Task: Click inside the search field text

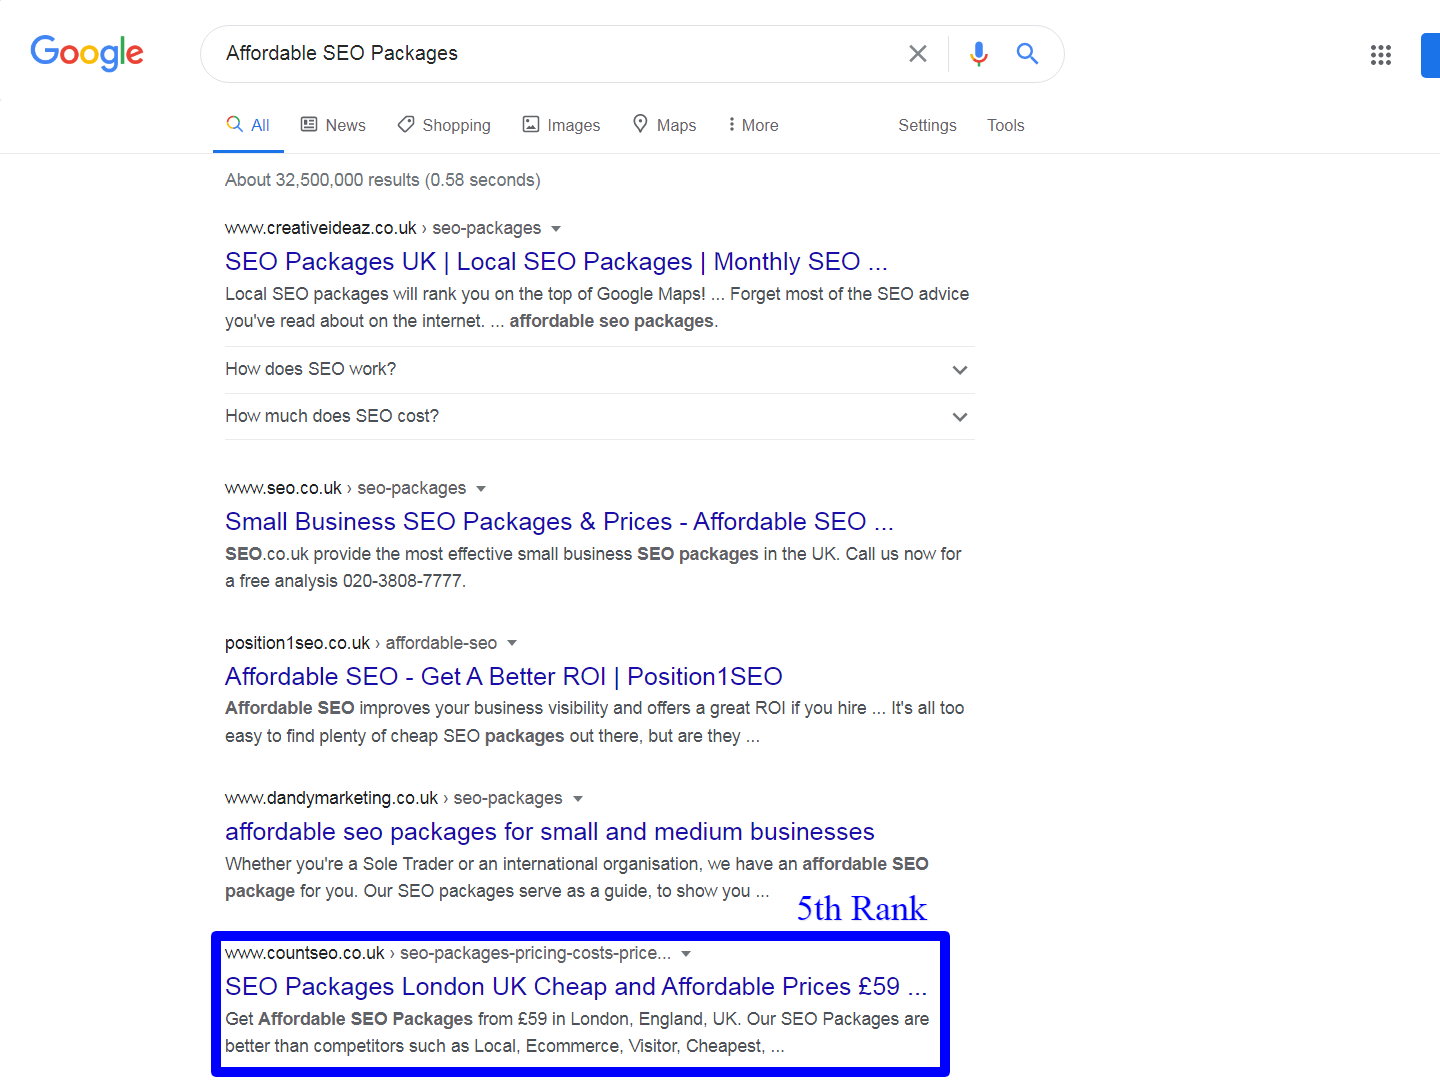Action: coord(342,53)
